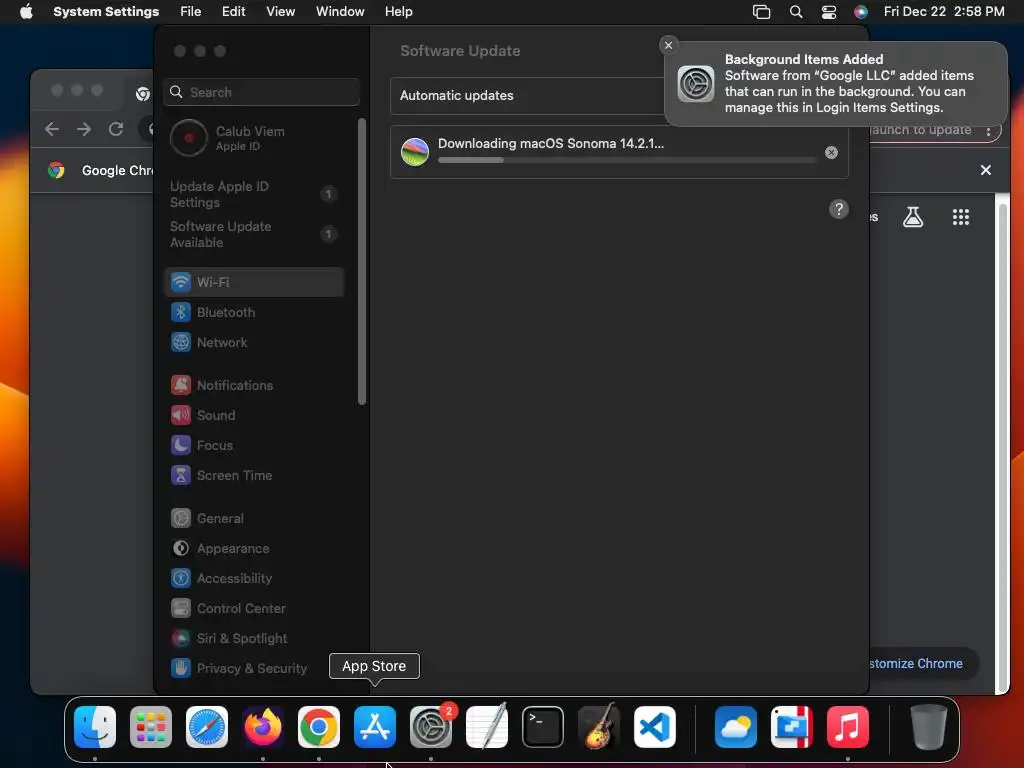Close the Chrome info bar
This screenshot has height=768, width=1024.
tap(986, 170)
